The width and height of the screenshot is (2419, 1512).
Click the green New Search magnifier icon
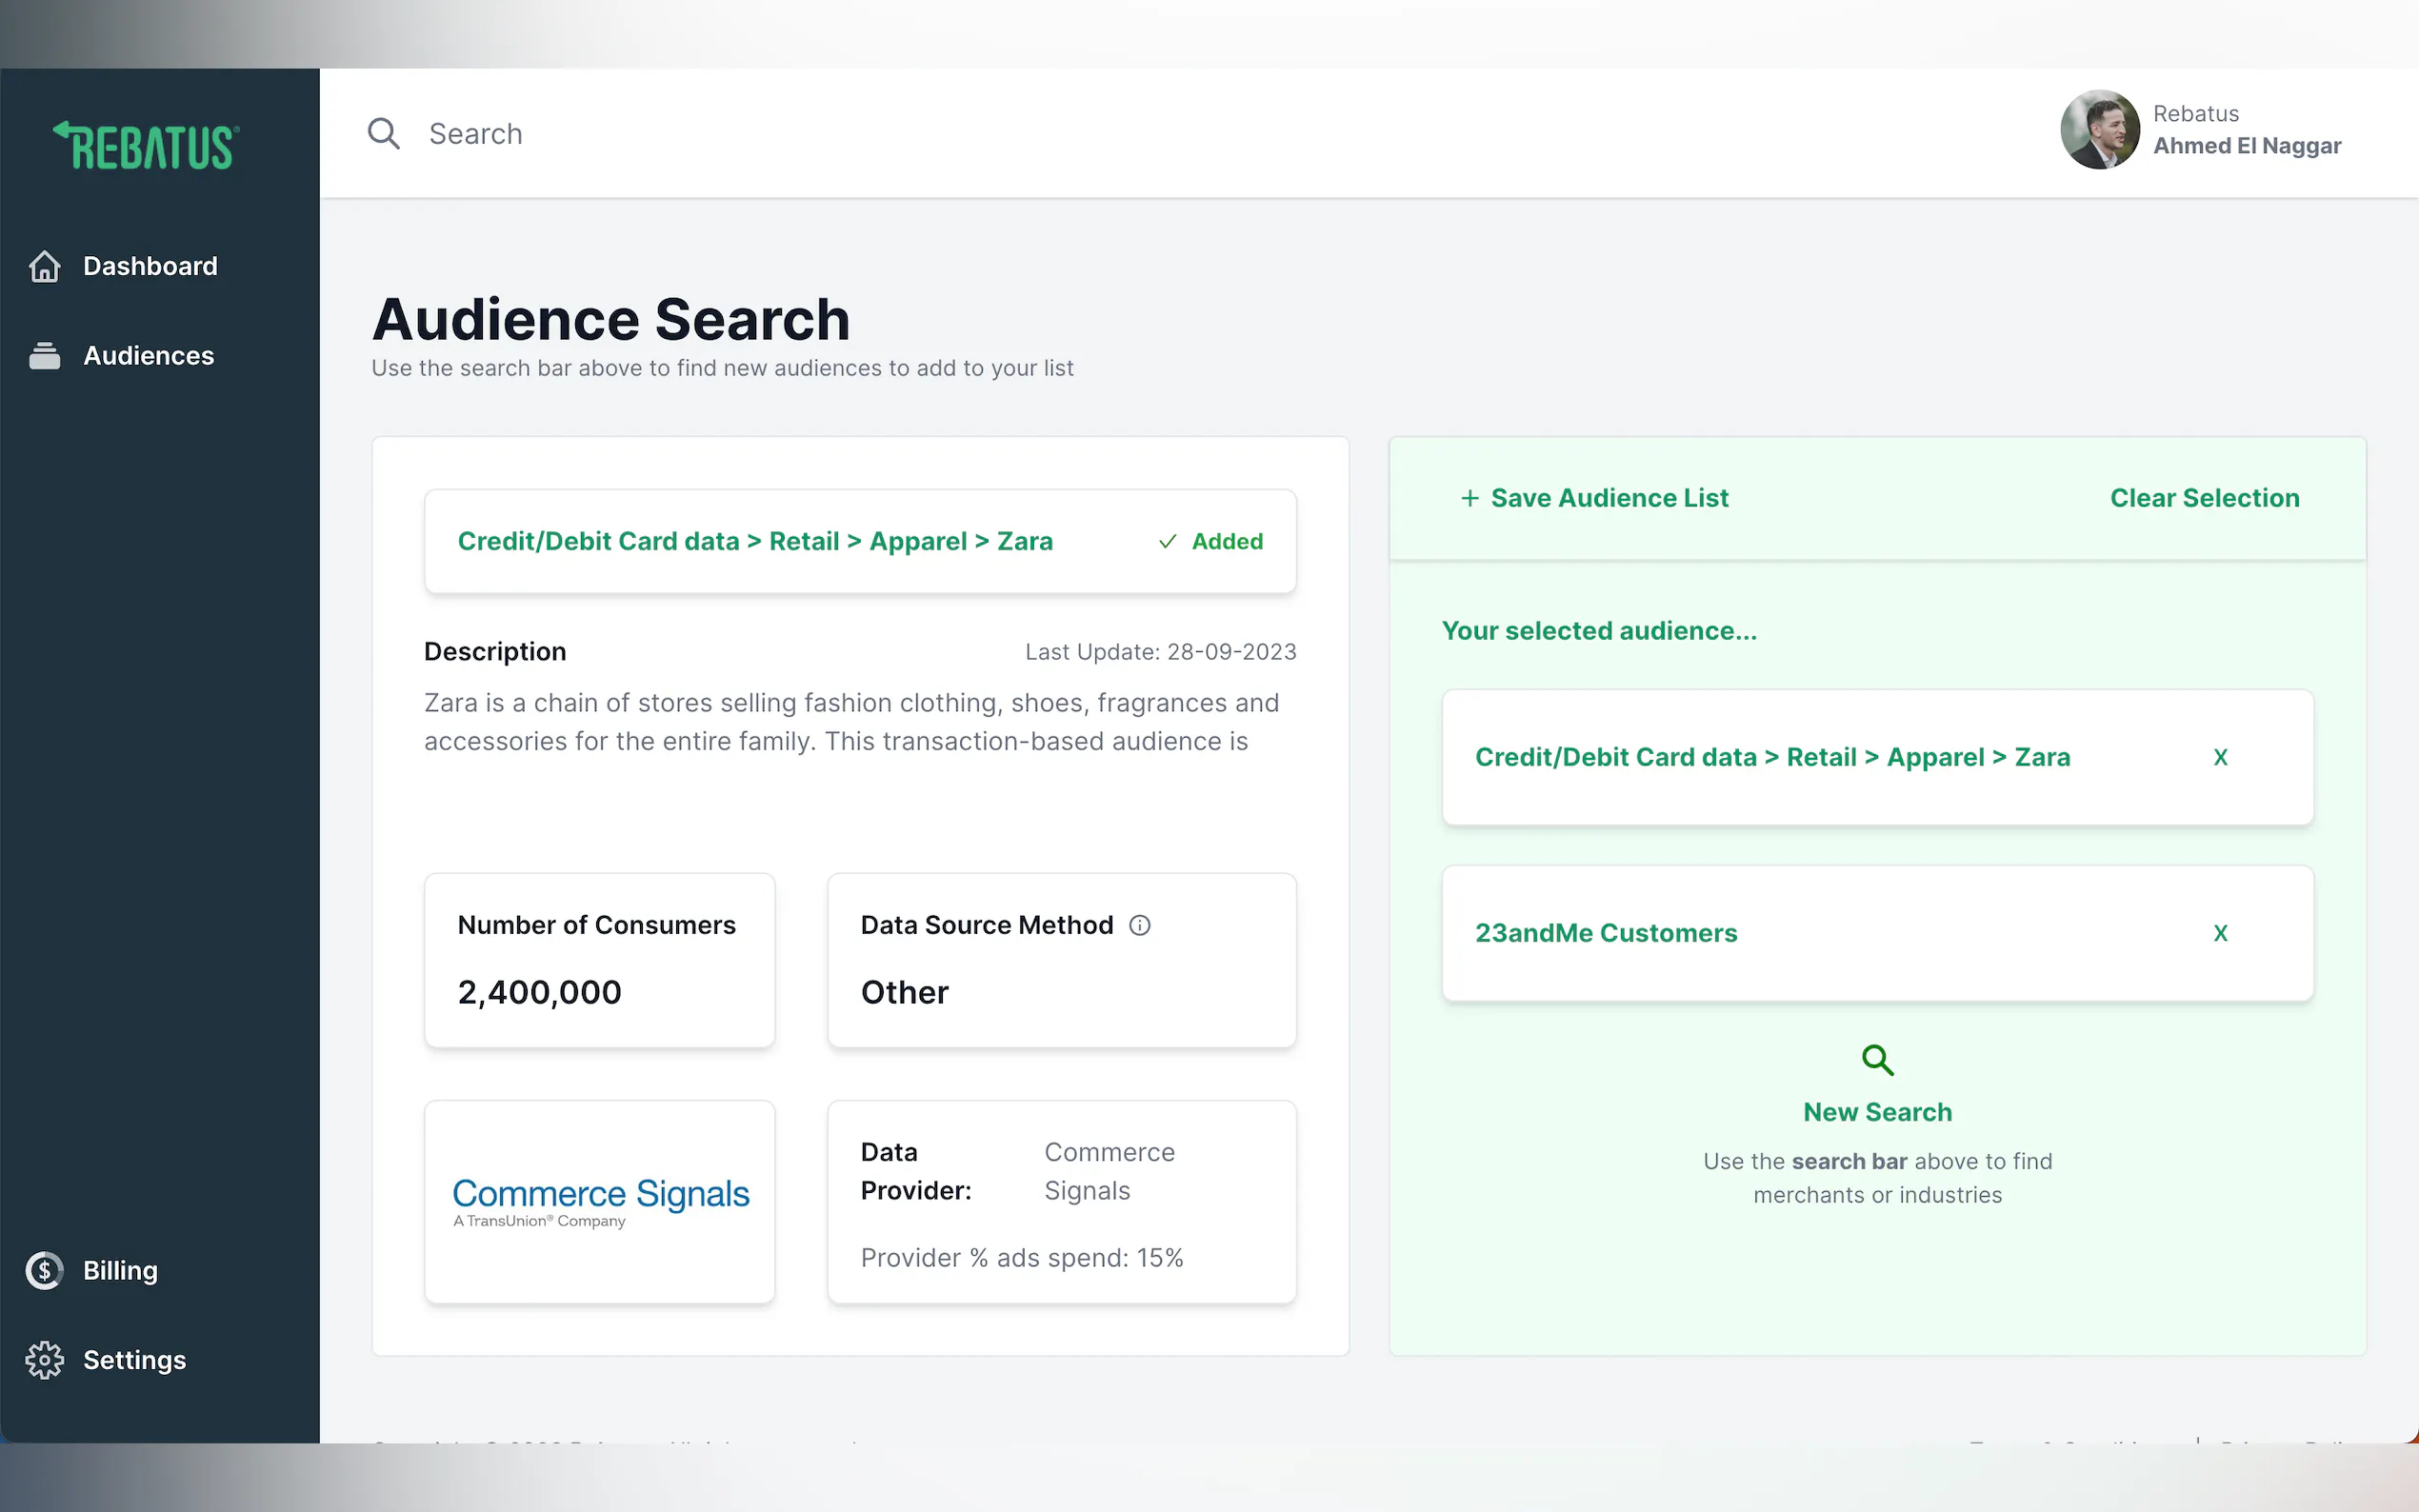(x=1877, y=1060)
